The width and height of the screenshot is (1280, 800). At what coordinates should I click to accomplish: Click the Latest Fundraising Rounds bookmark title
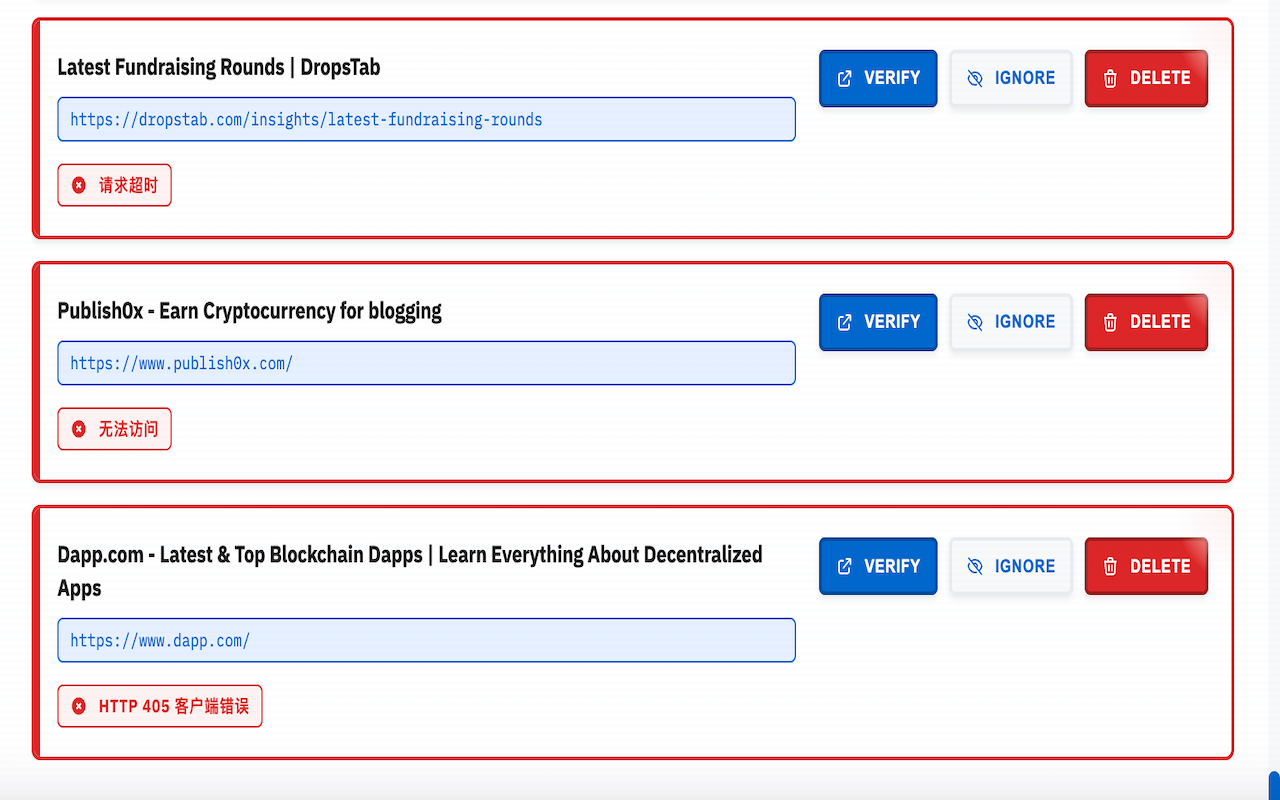219,67
